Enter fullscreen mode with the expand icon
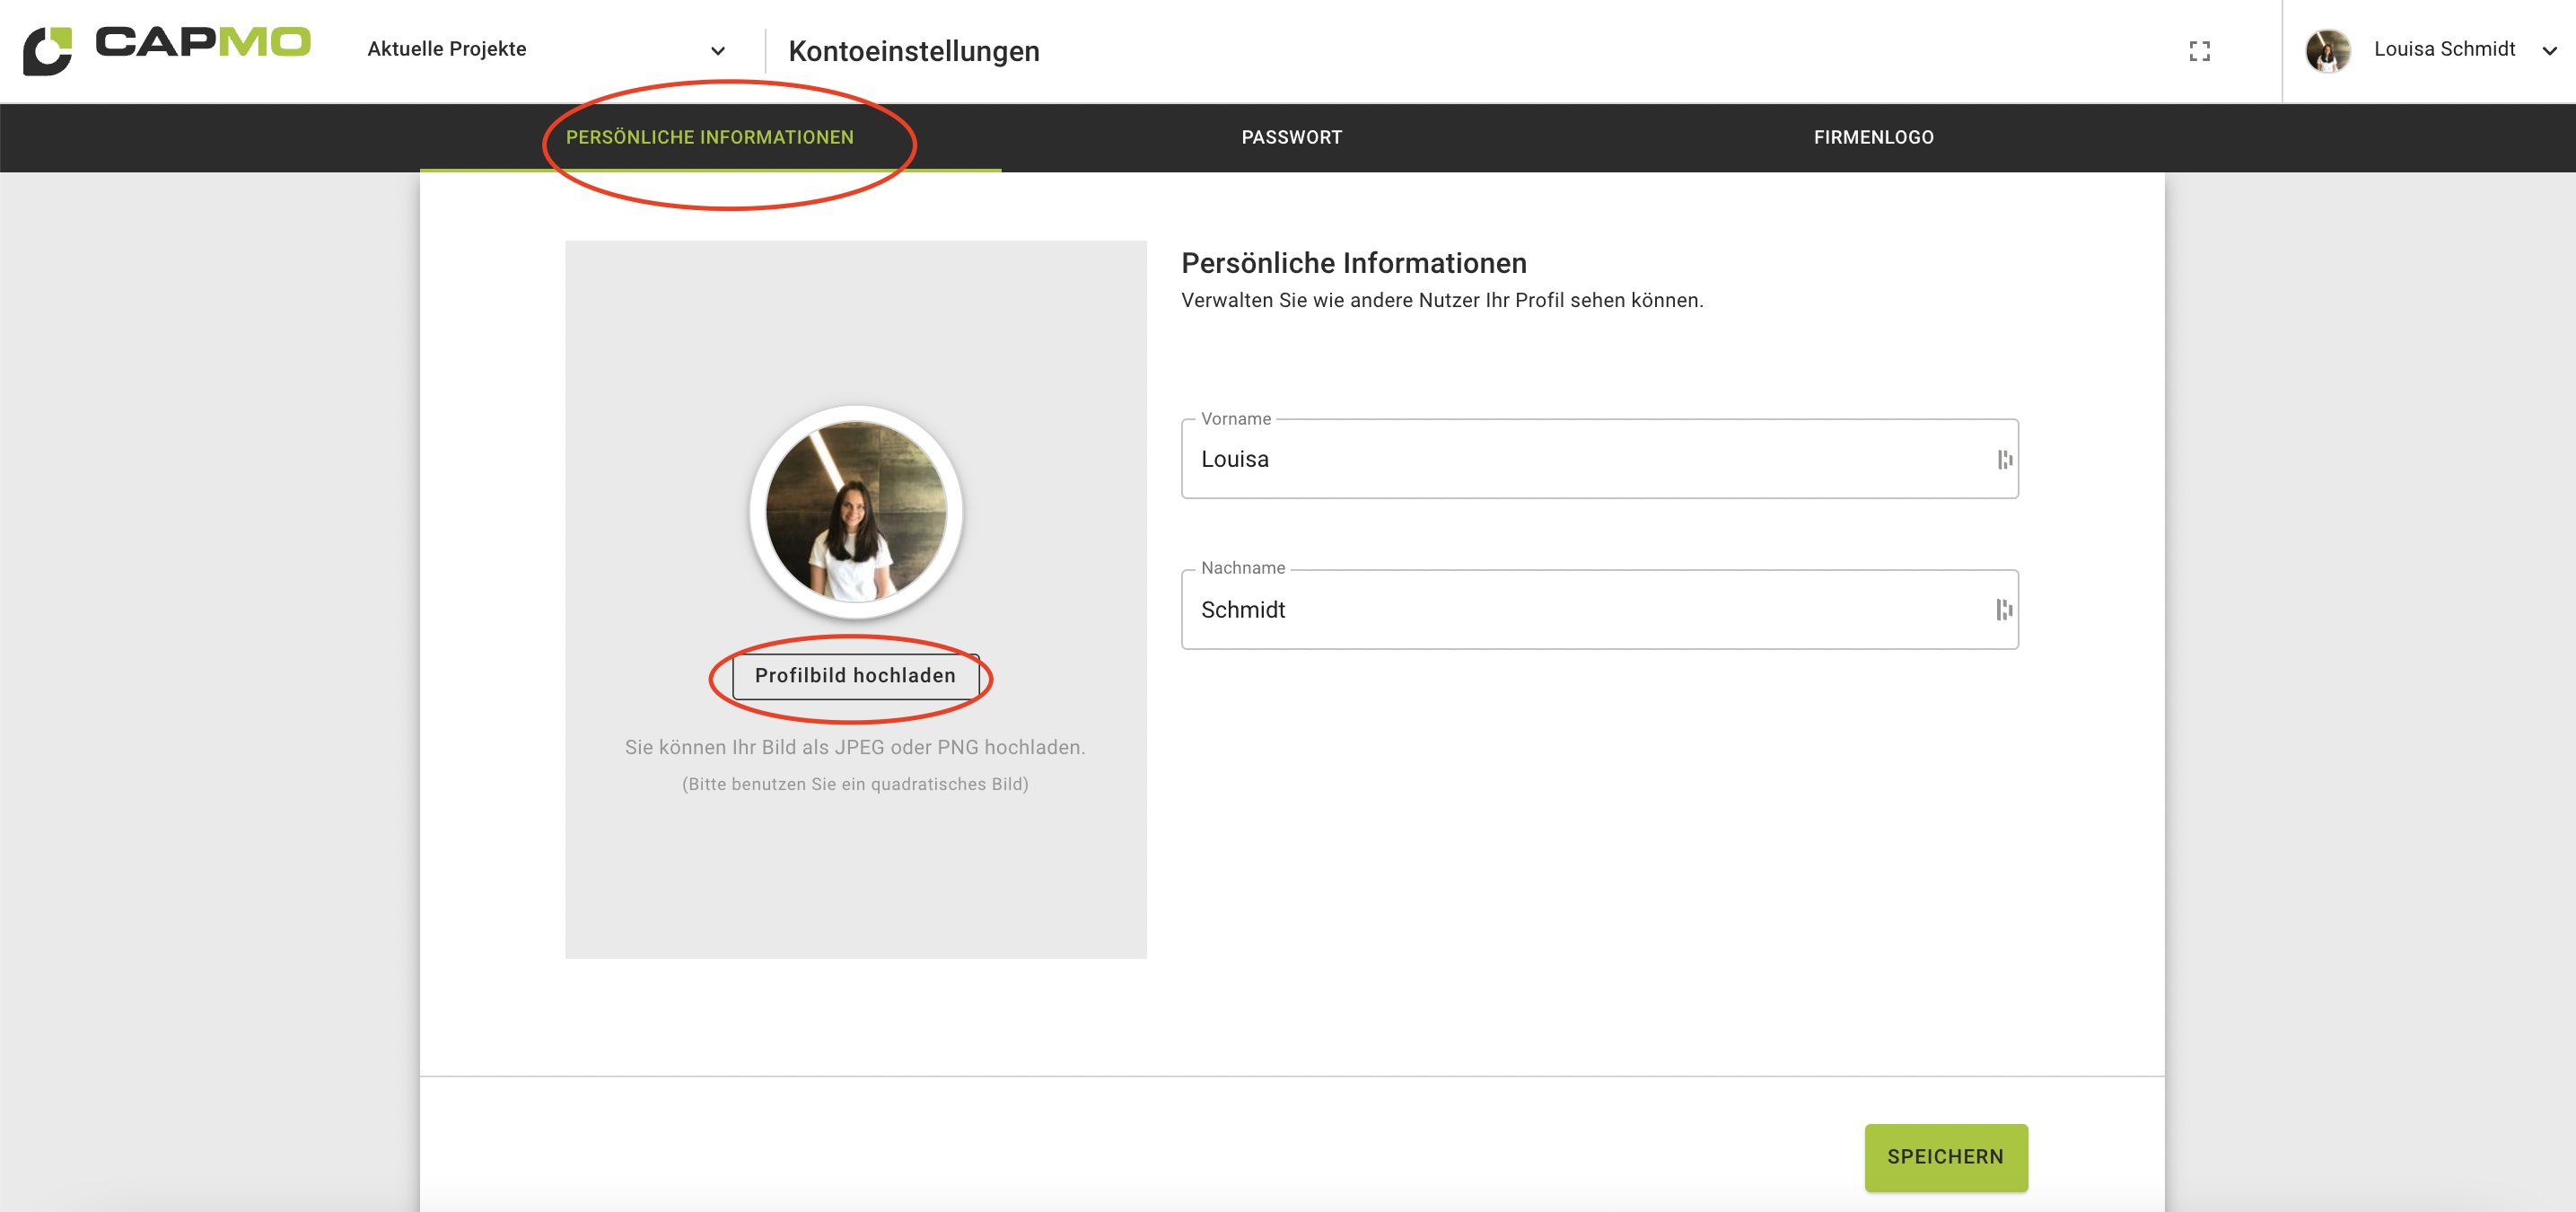This screenshot has width=2576, height=1212. coord(2199,51)
